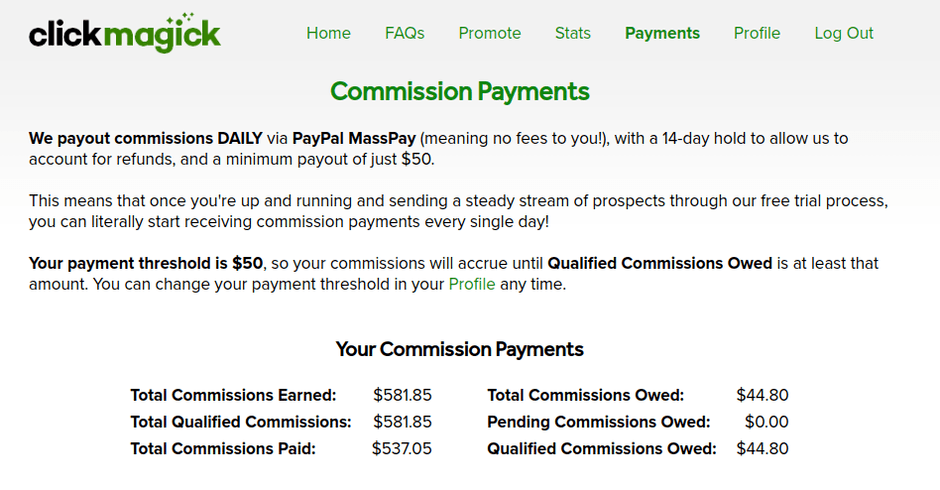
Task: Click the Total Qualified Commissions label
Action: point(241,422)
